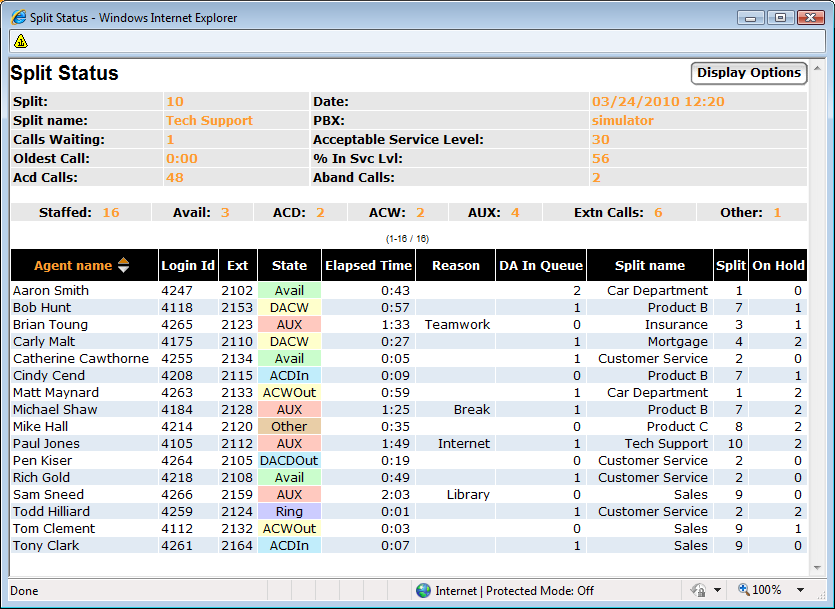Click the simulator PBX value
Screen dimensions: 835x609
(x=623, y=121)
